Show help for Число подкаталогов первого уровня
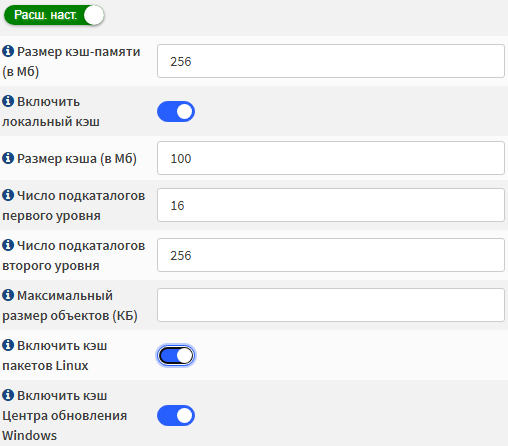Image resolution: width=508 pixels, height=446 pixels. pos(8,195)
